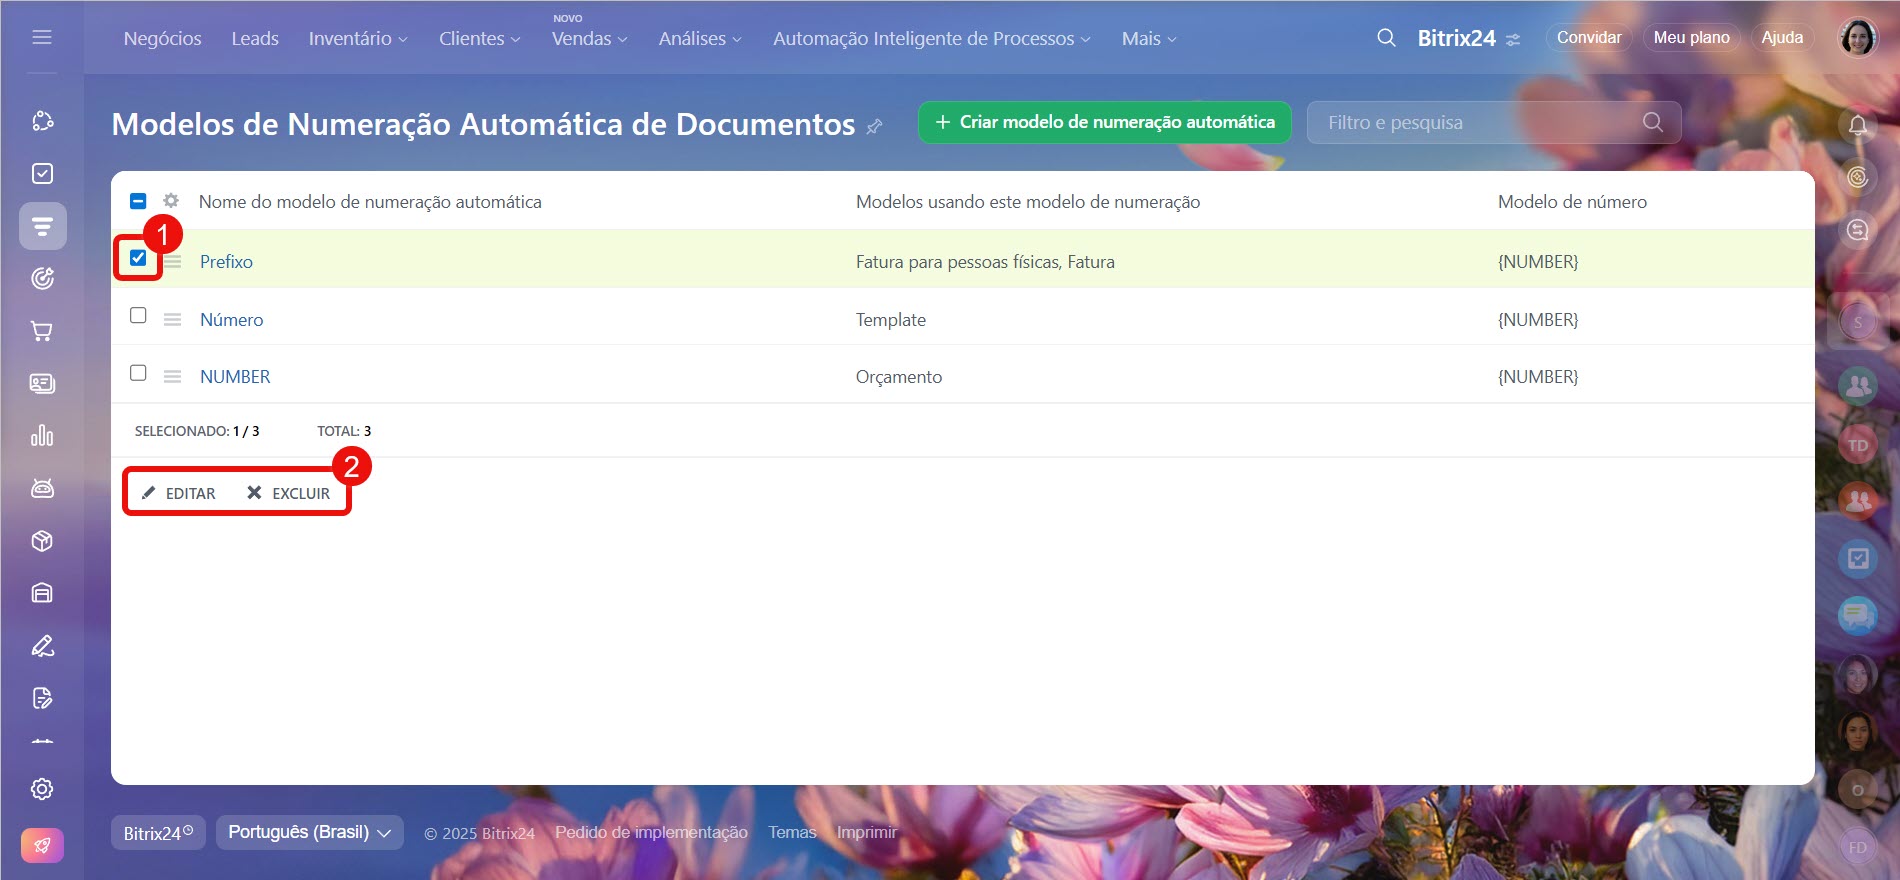Open the Negócios menu item
The width and height of the screenshot is (1900, 880).
(x=162, y=39)
